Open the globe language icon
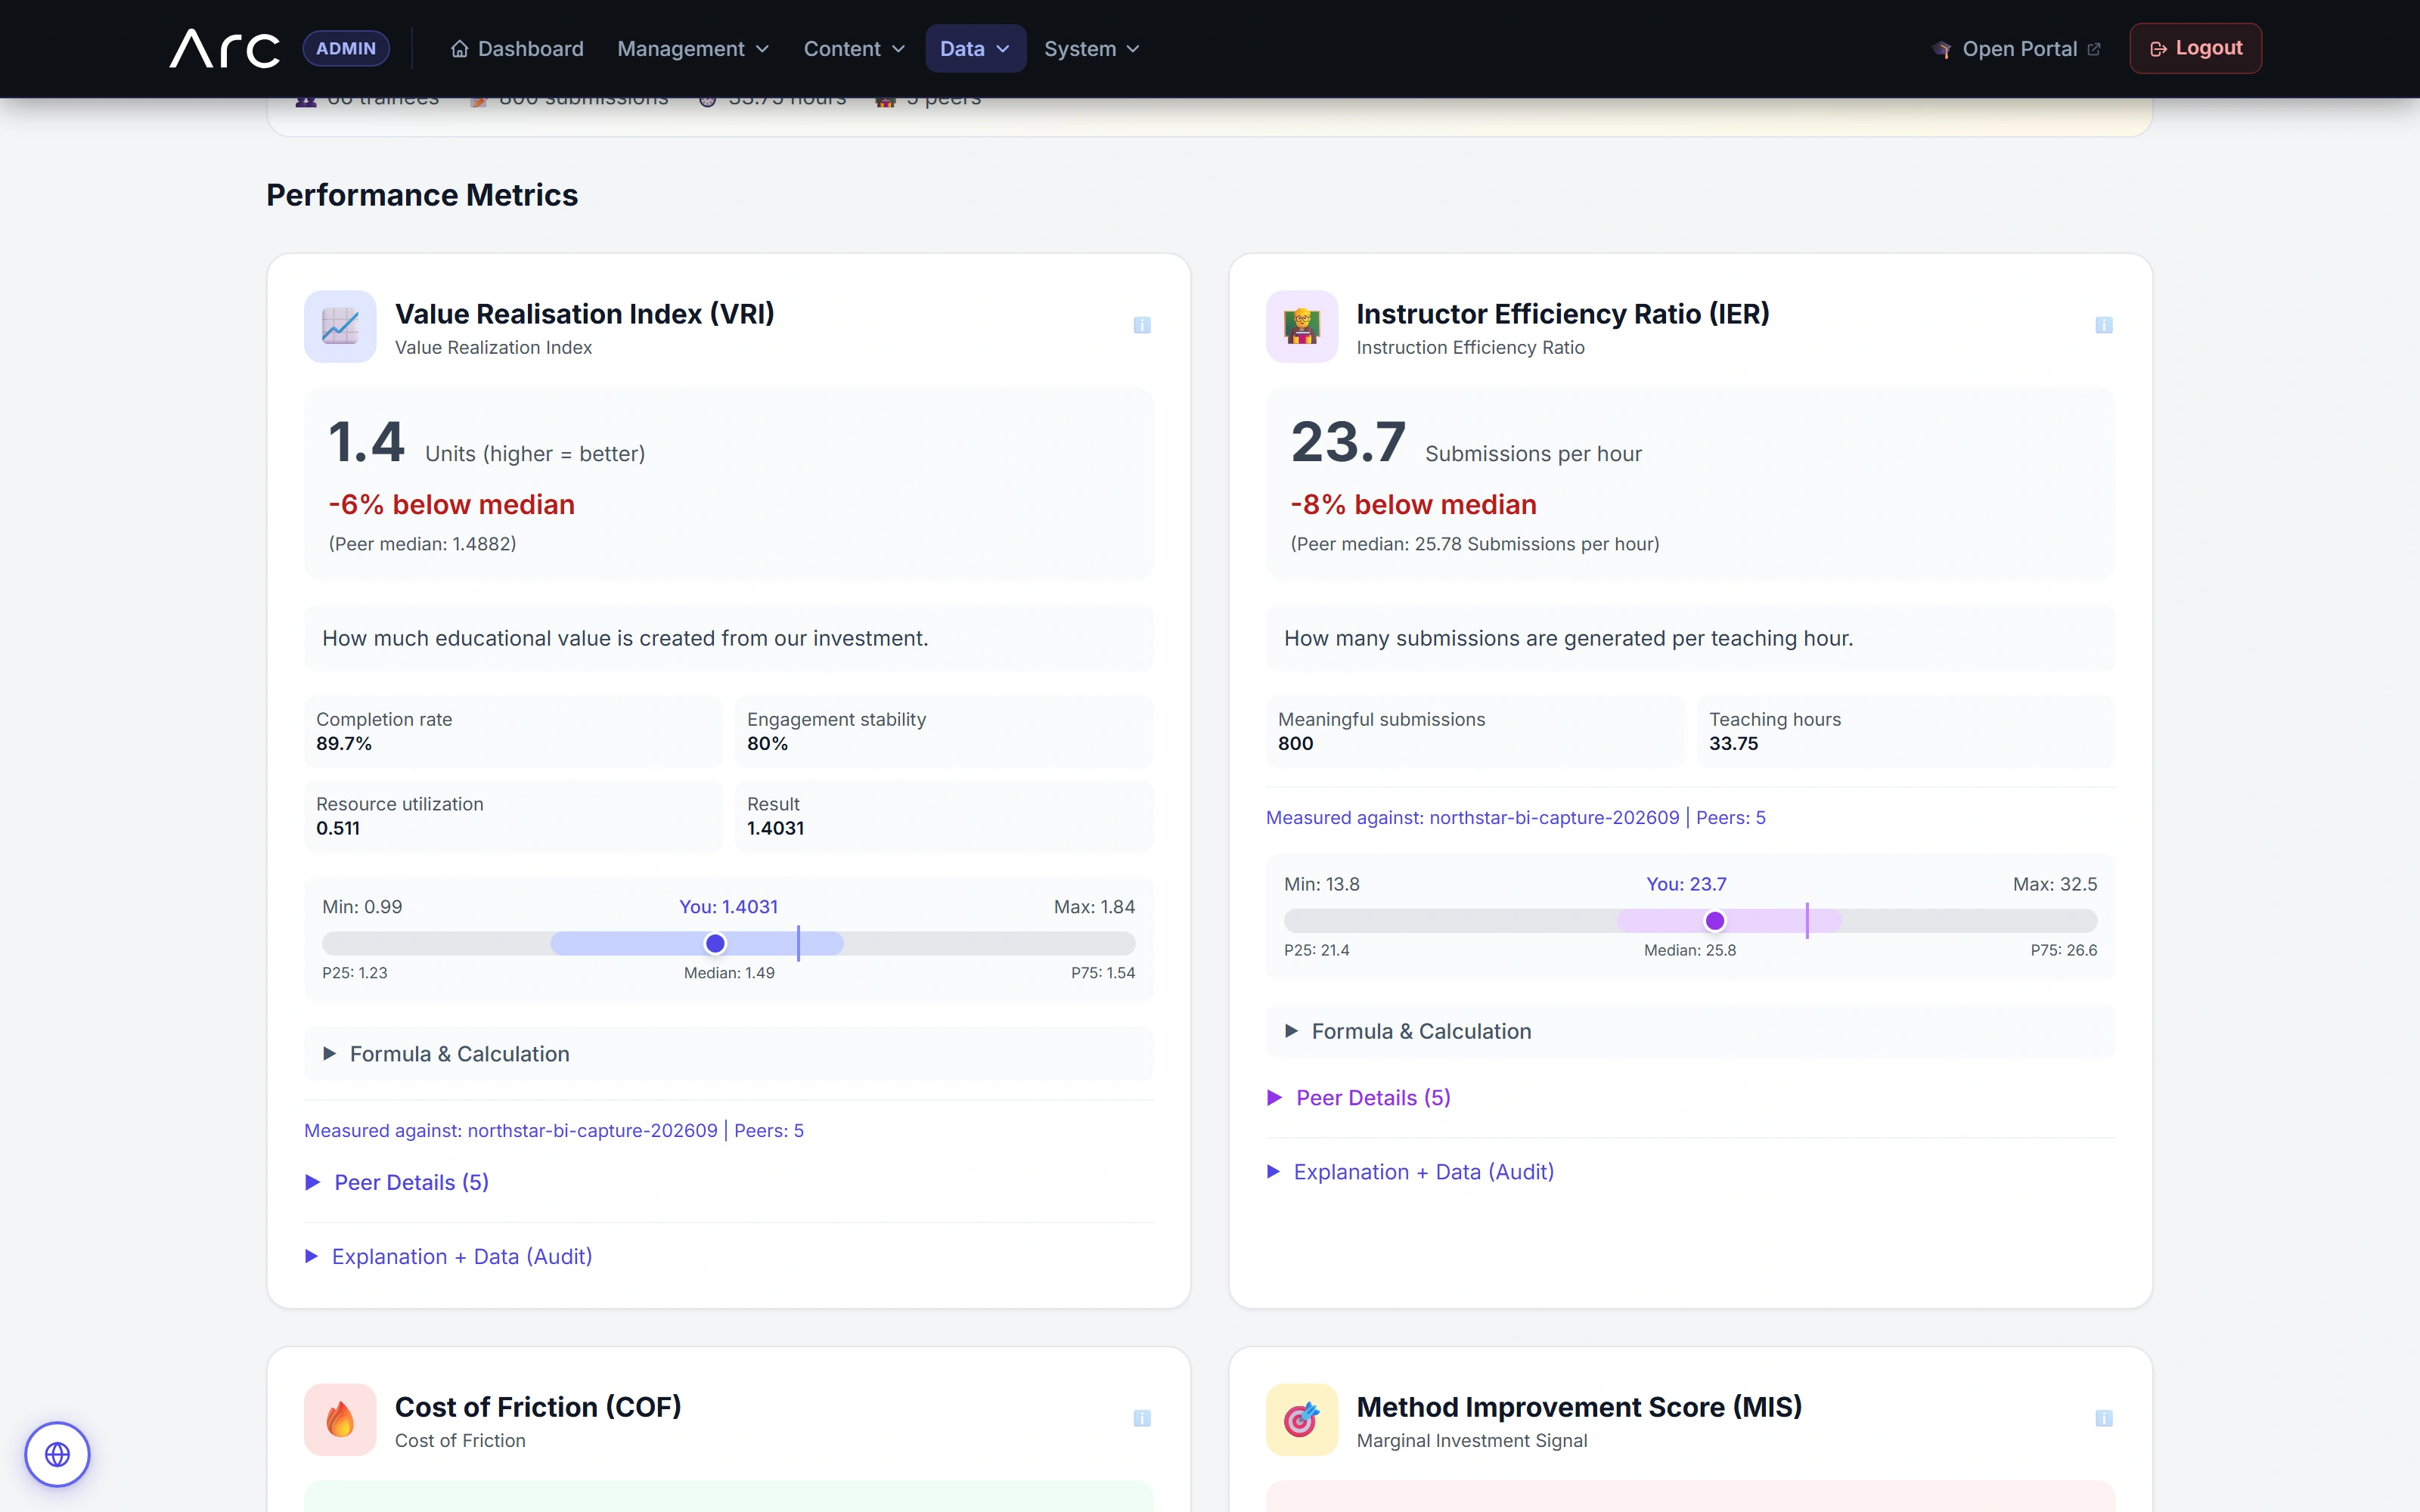Viewport: 2420px width, 1512px height. pos(57,1454)
